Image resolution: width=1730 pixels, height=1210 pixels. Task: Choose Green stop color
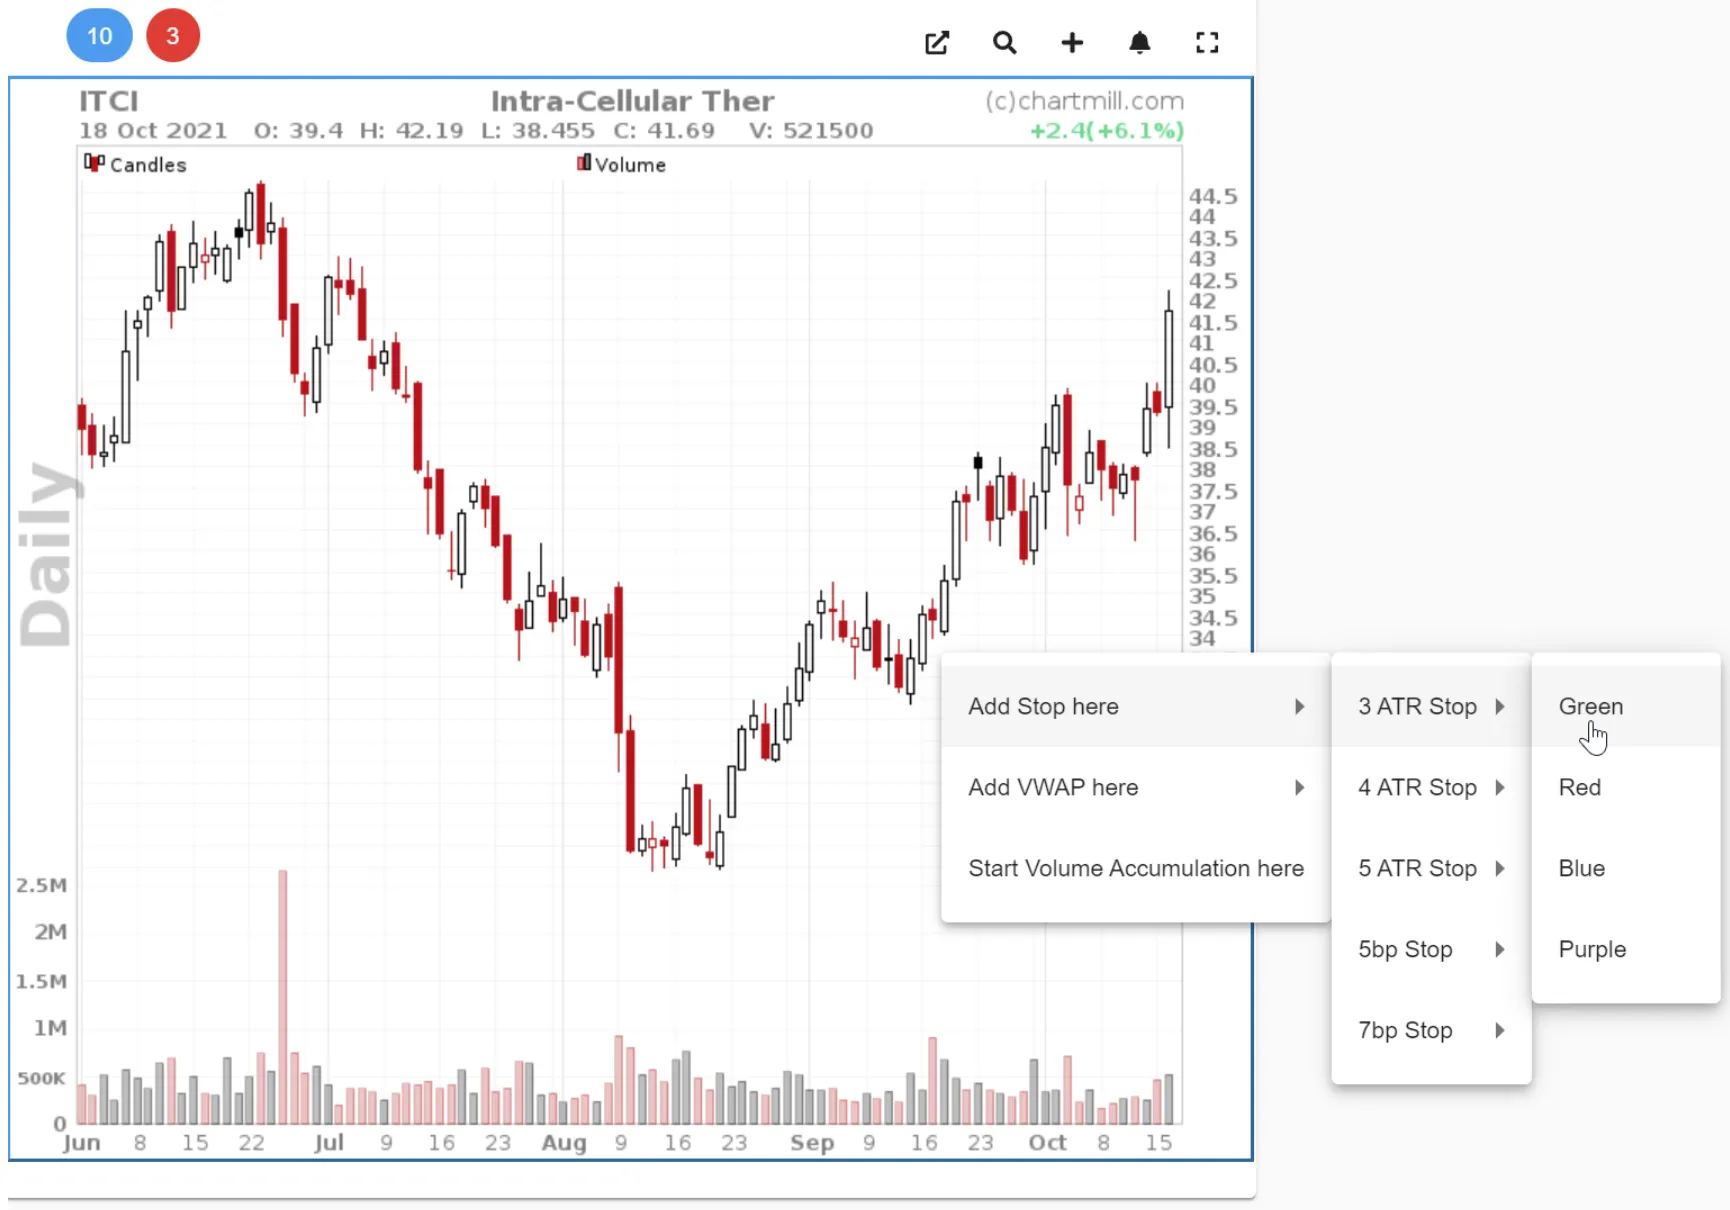[x=1626, y=706]
